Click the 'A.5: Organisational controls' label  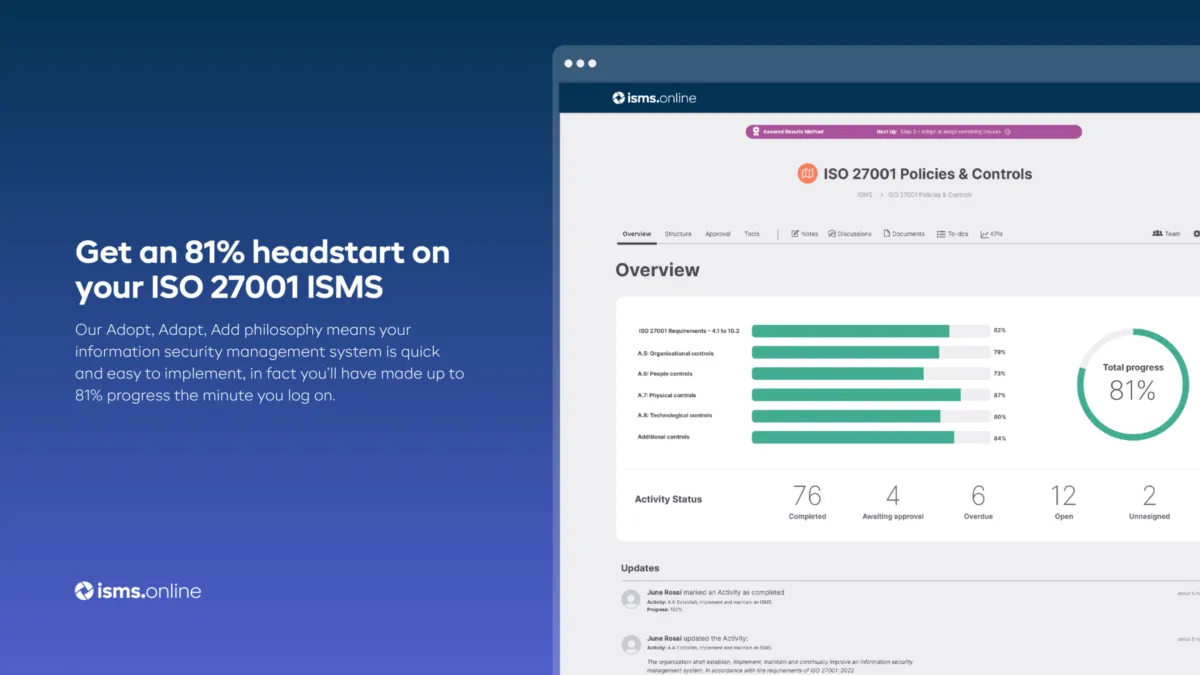coord(676,353)
